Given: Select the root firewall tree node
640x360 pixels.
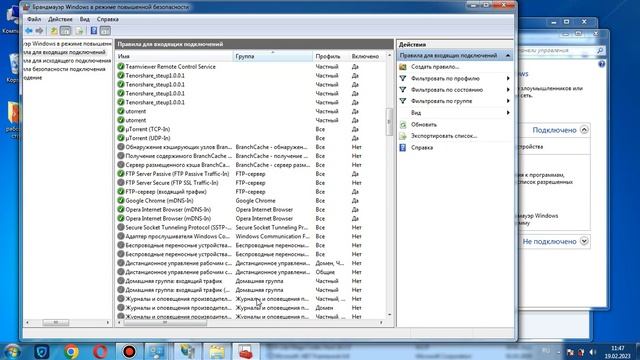Looking at the screenshot, I should (67, 44).
